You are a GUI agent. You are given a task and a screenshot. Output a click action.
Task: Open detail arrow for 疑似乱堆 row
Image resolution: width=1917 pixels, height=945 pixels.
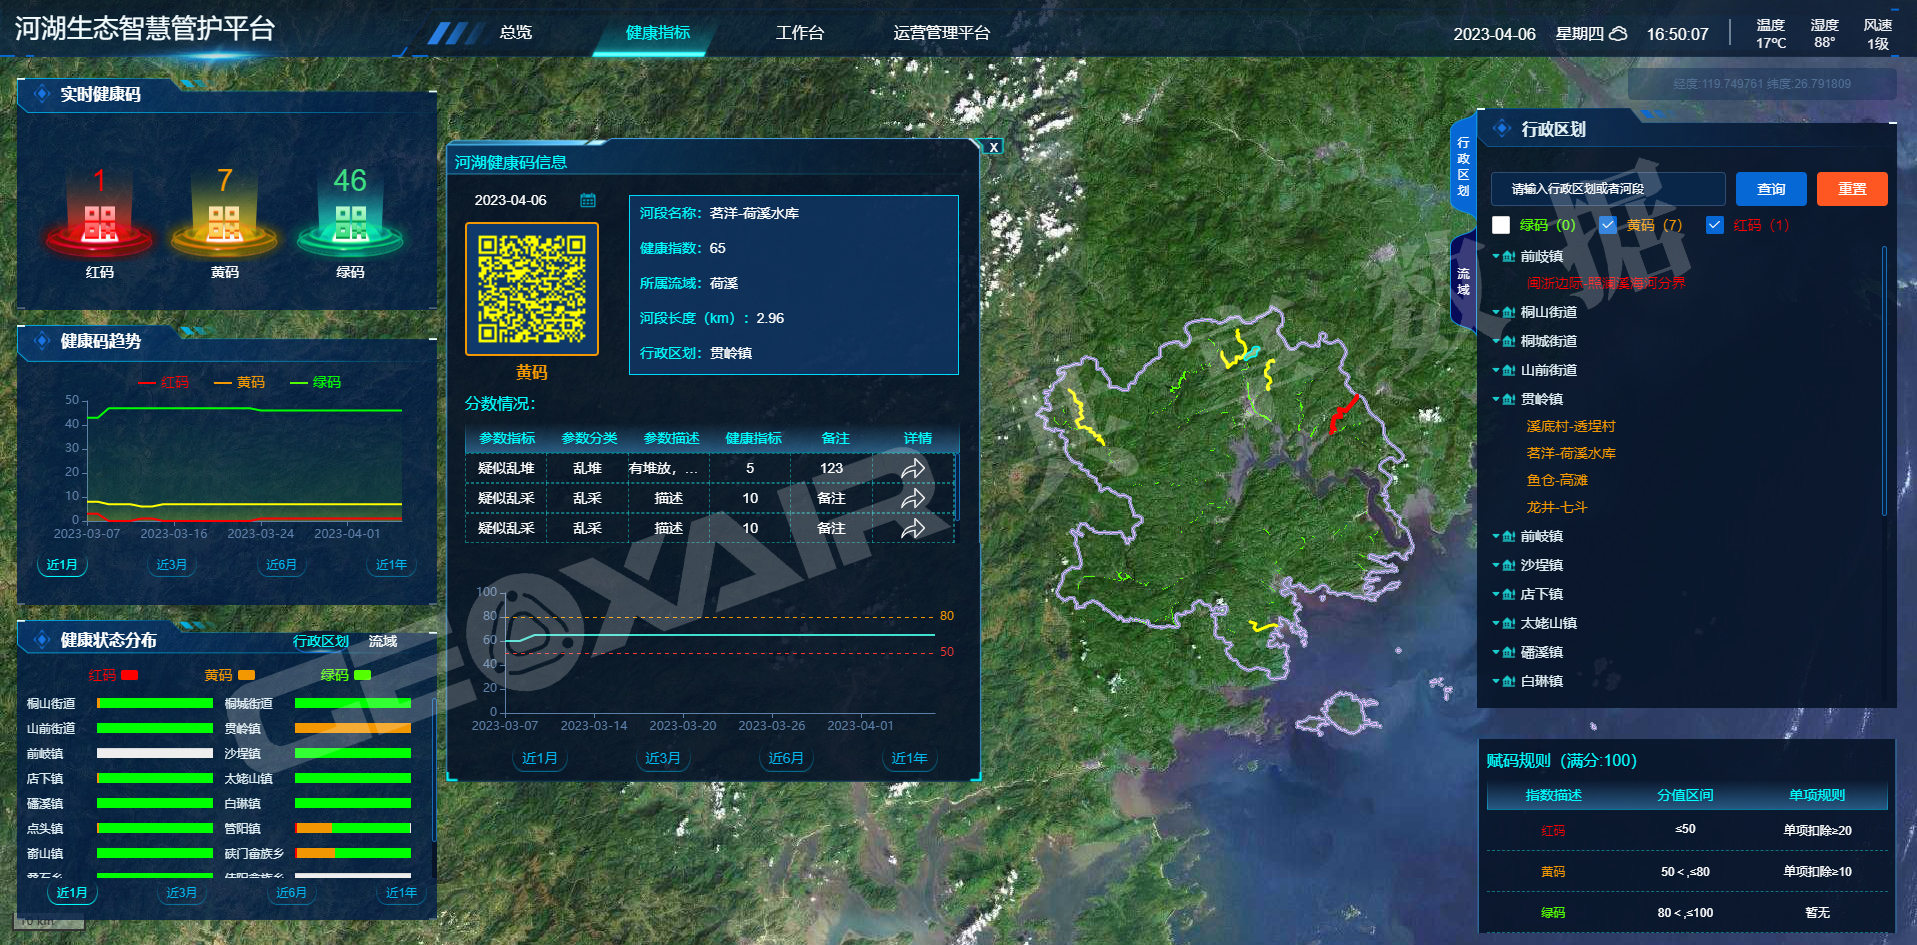(x=913, y=468)
